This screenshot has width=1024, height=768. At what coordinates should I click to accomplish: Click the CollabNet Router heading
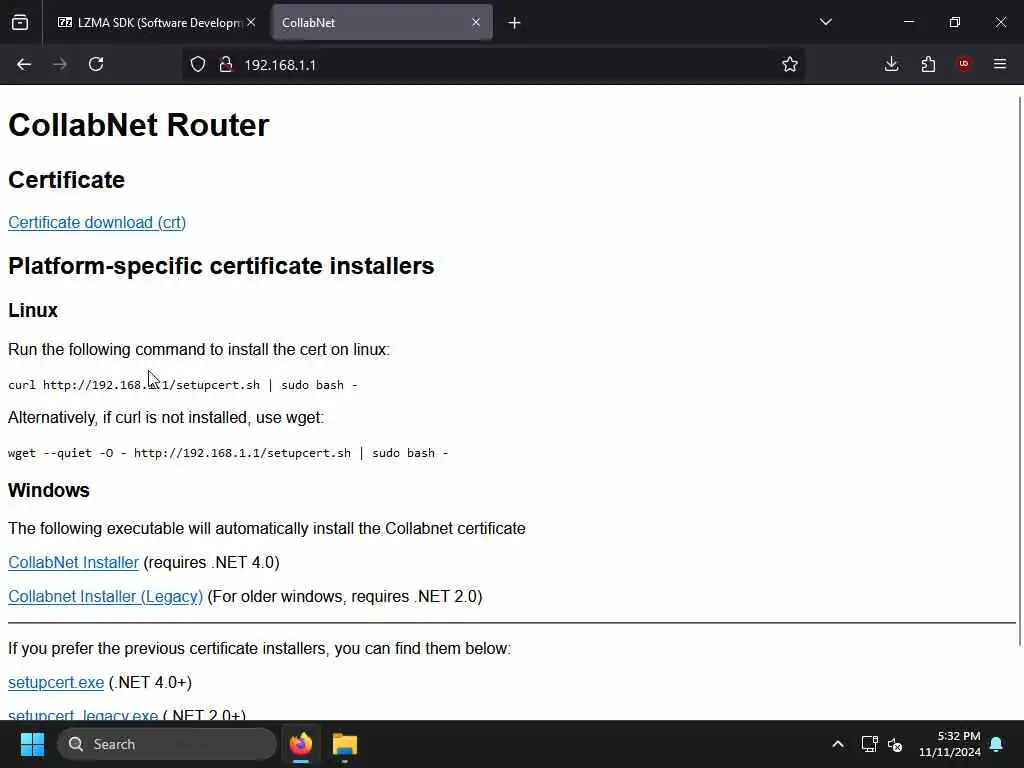coord(138,125)
